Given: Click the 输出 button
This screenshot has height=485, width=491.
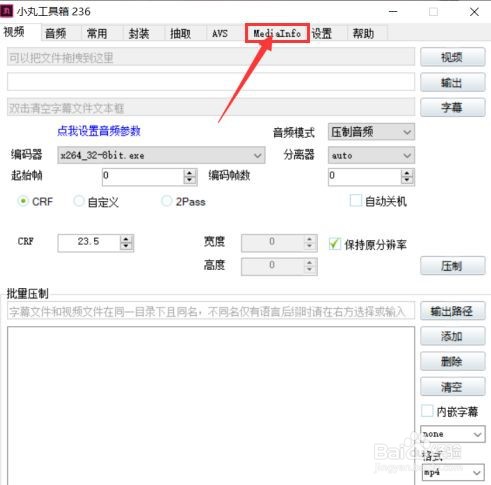Looking at the screenshot, I should (452, 82).
